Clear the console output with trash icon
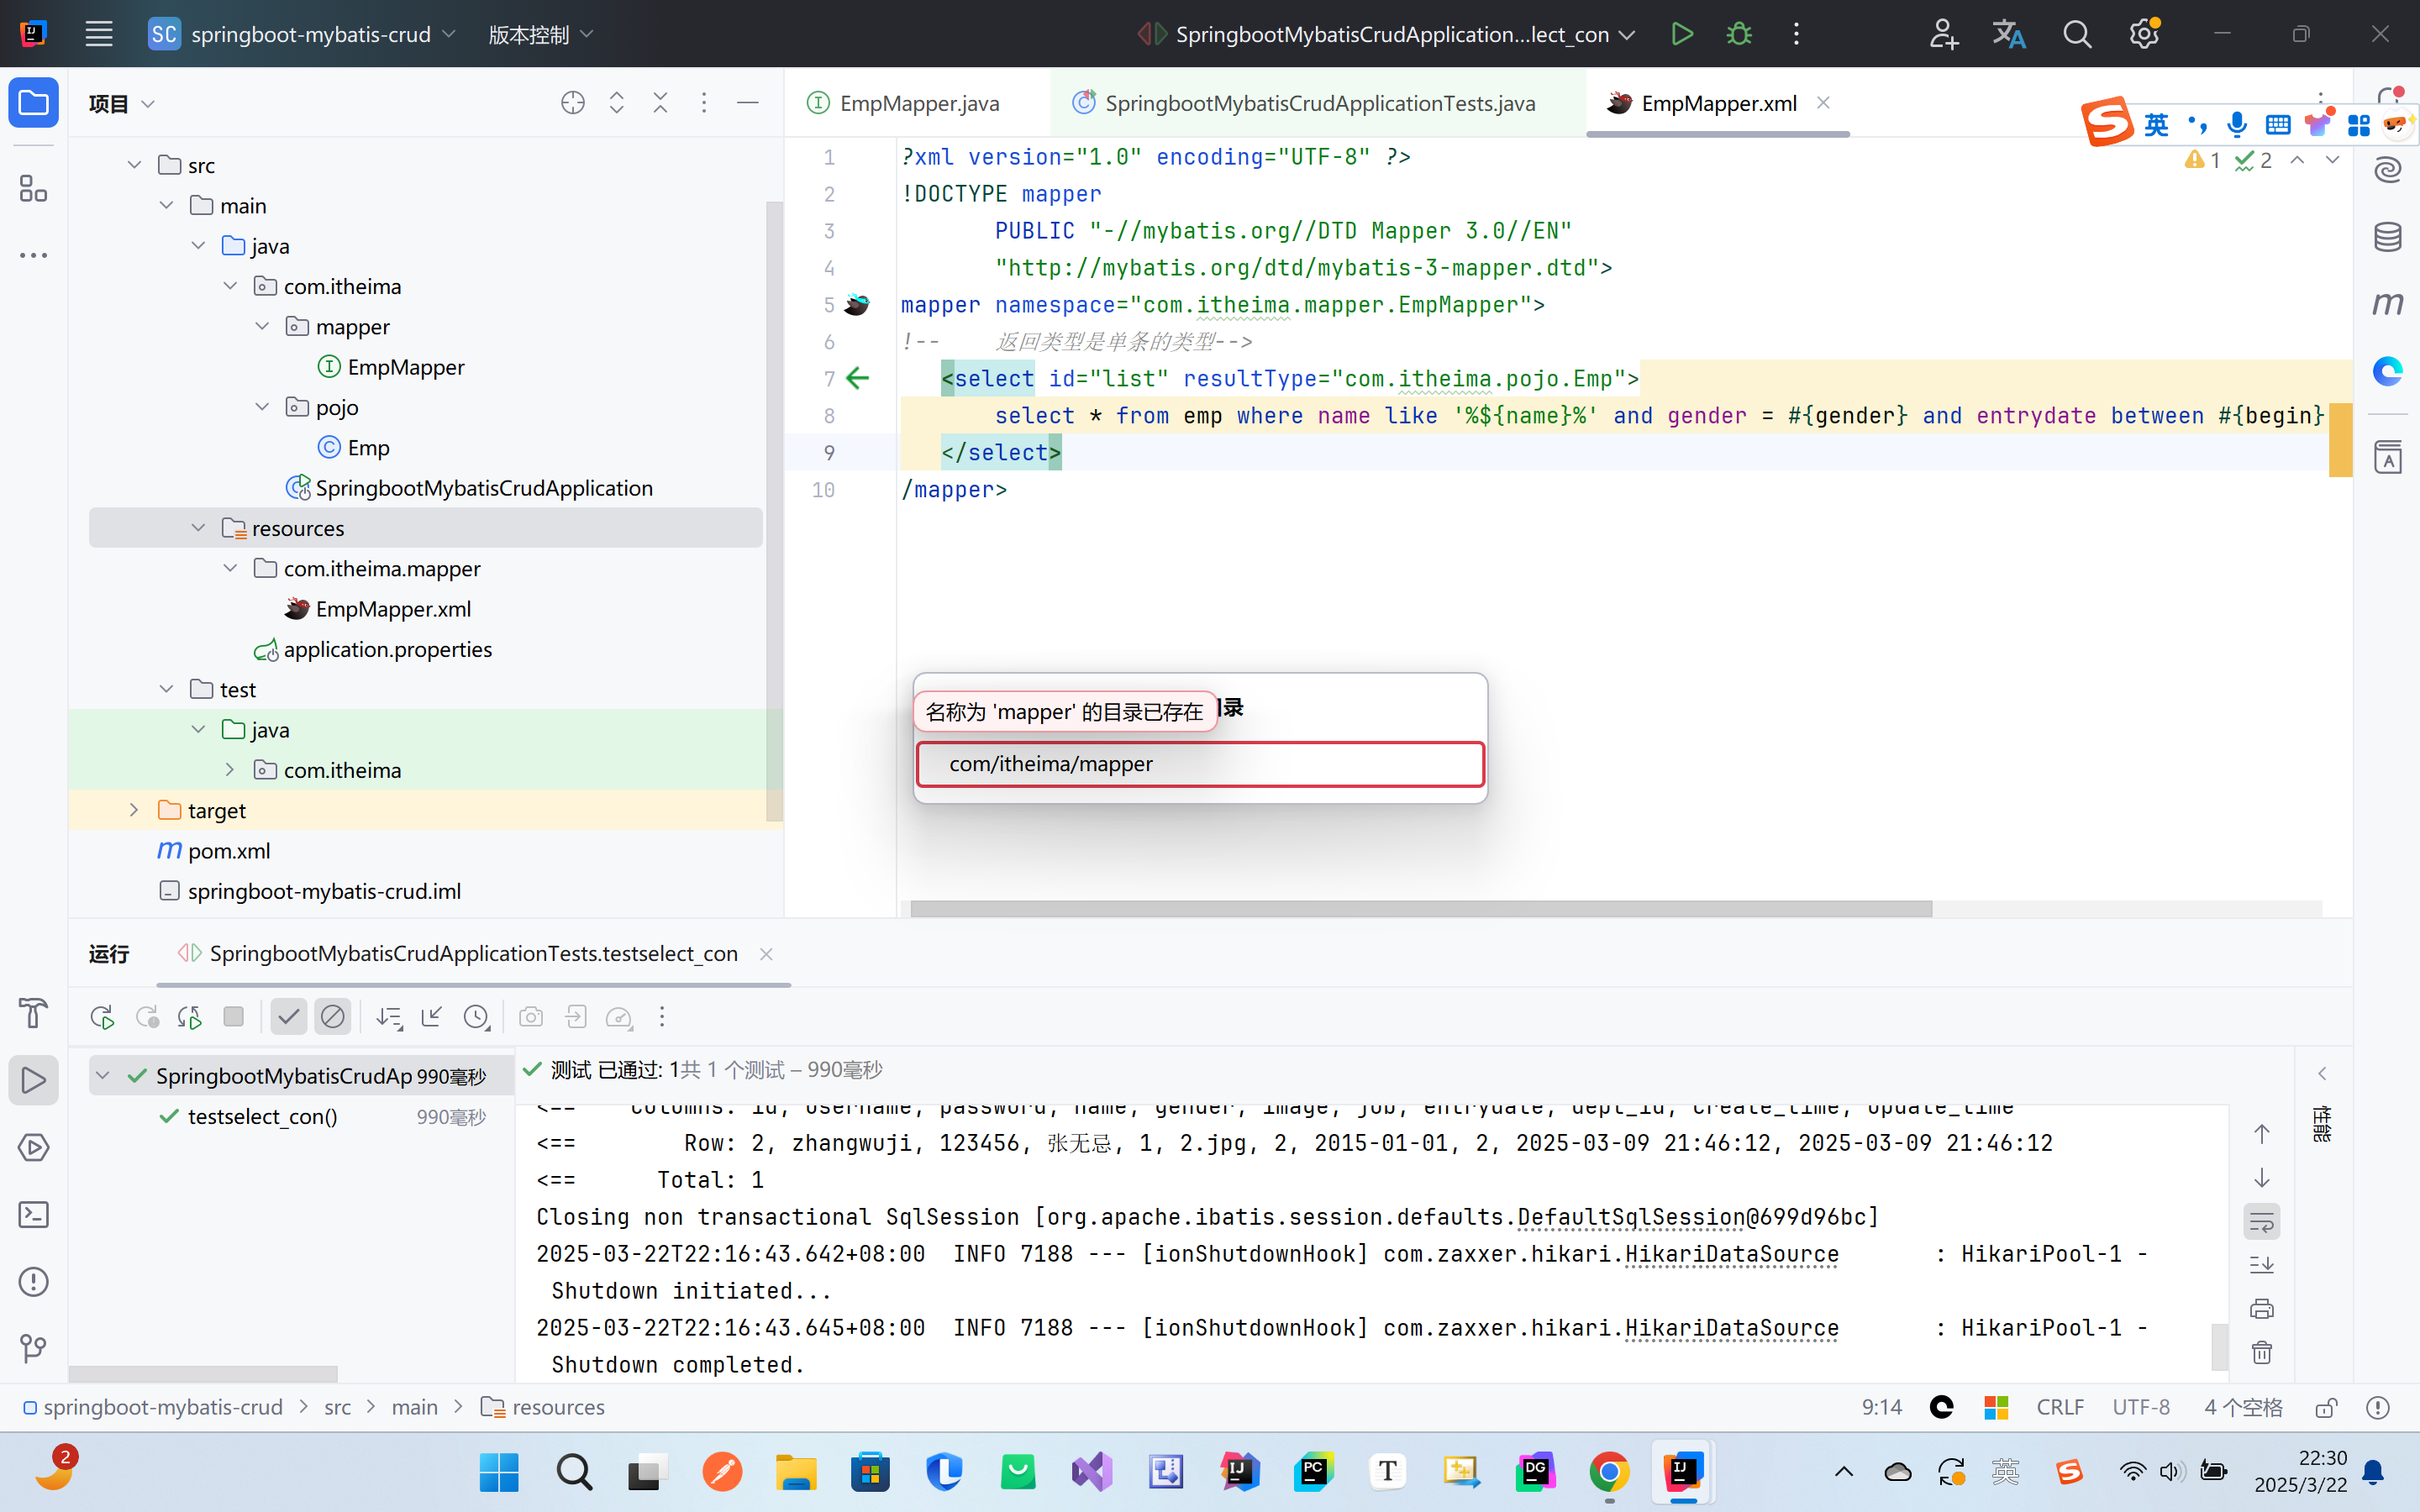Image resolution: width=2420 pixels, height=1512 pixels. pyautogui.click(x=2262, y=1353)
